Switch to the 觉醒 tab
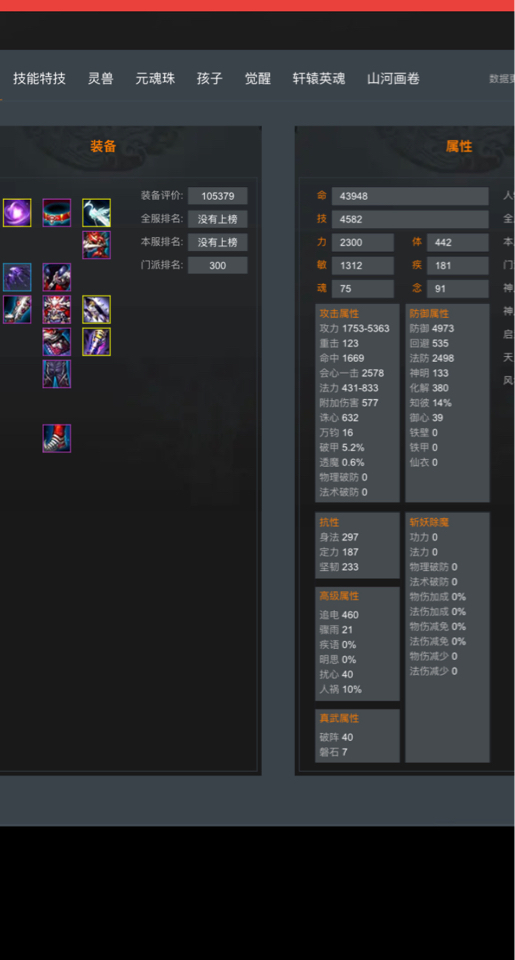 point(258,78)
